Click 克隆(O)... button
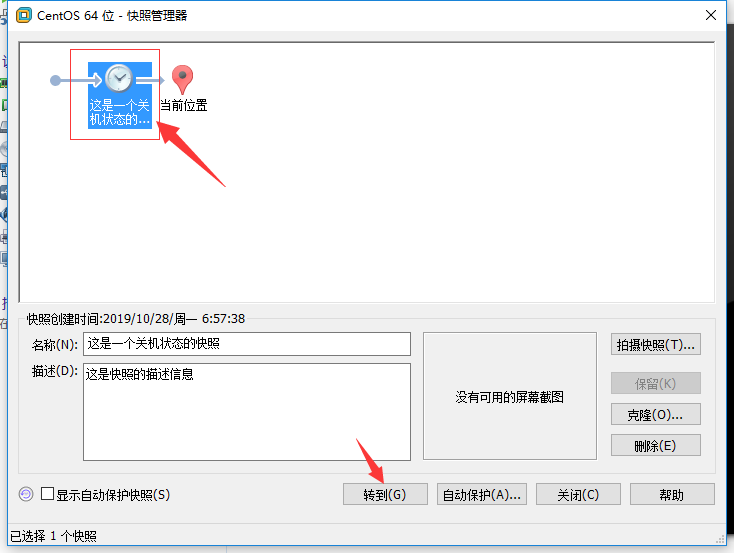Viewport: 734px width, 553px height. click(655, 414)
